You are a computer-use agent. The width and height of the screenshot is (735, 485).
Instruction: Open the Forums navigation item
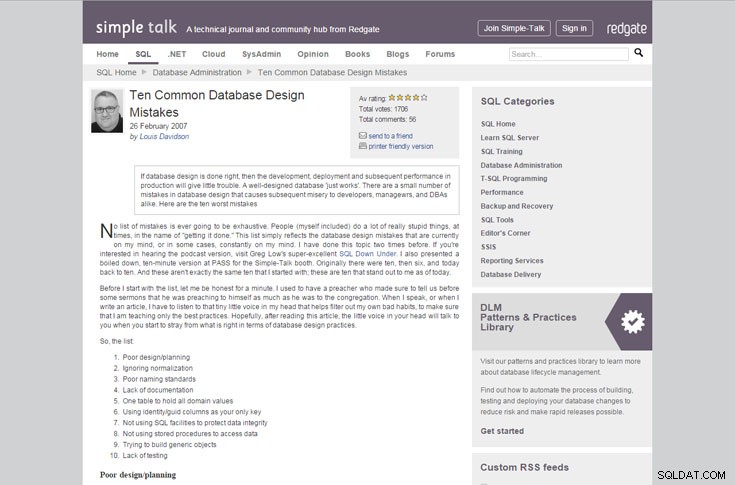(440, 54)
